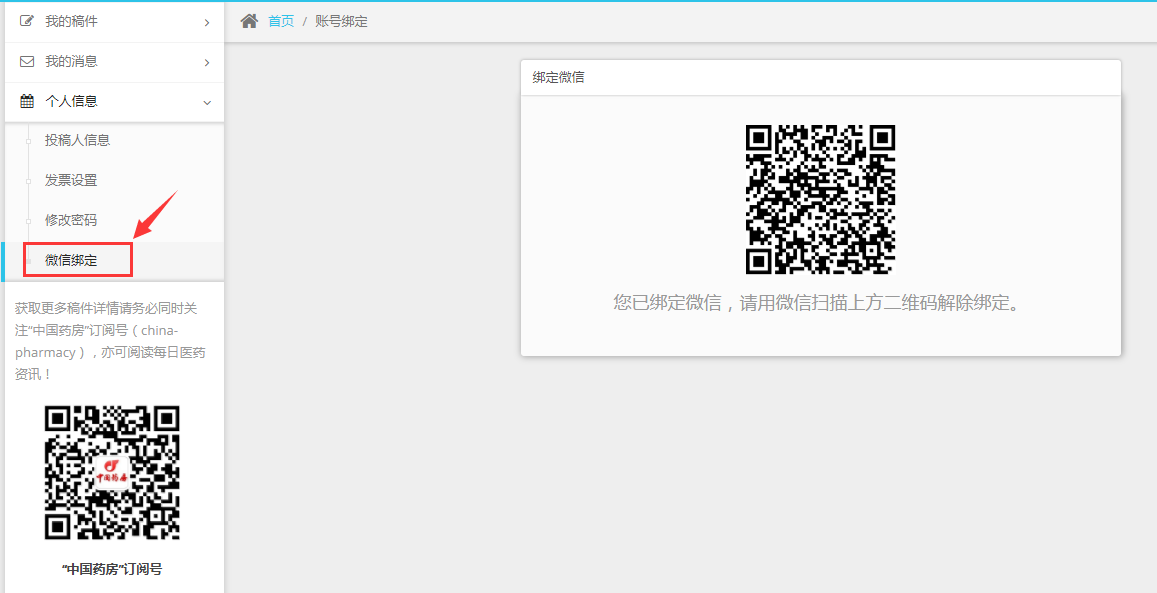This screenshot has height=593, width=1157.
Task: Click the WeChat unbind QR code
Action: click(821, 199)
